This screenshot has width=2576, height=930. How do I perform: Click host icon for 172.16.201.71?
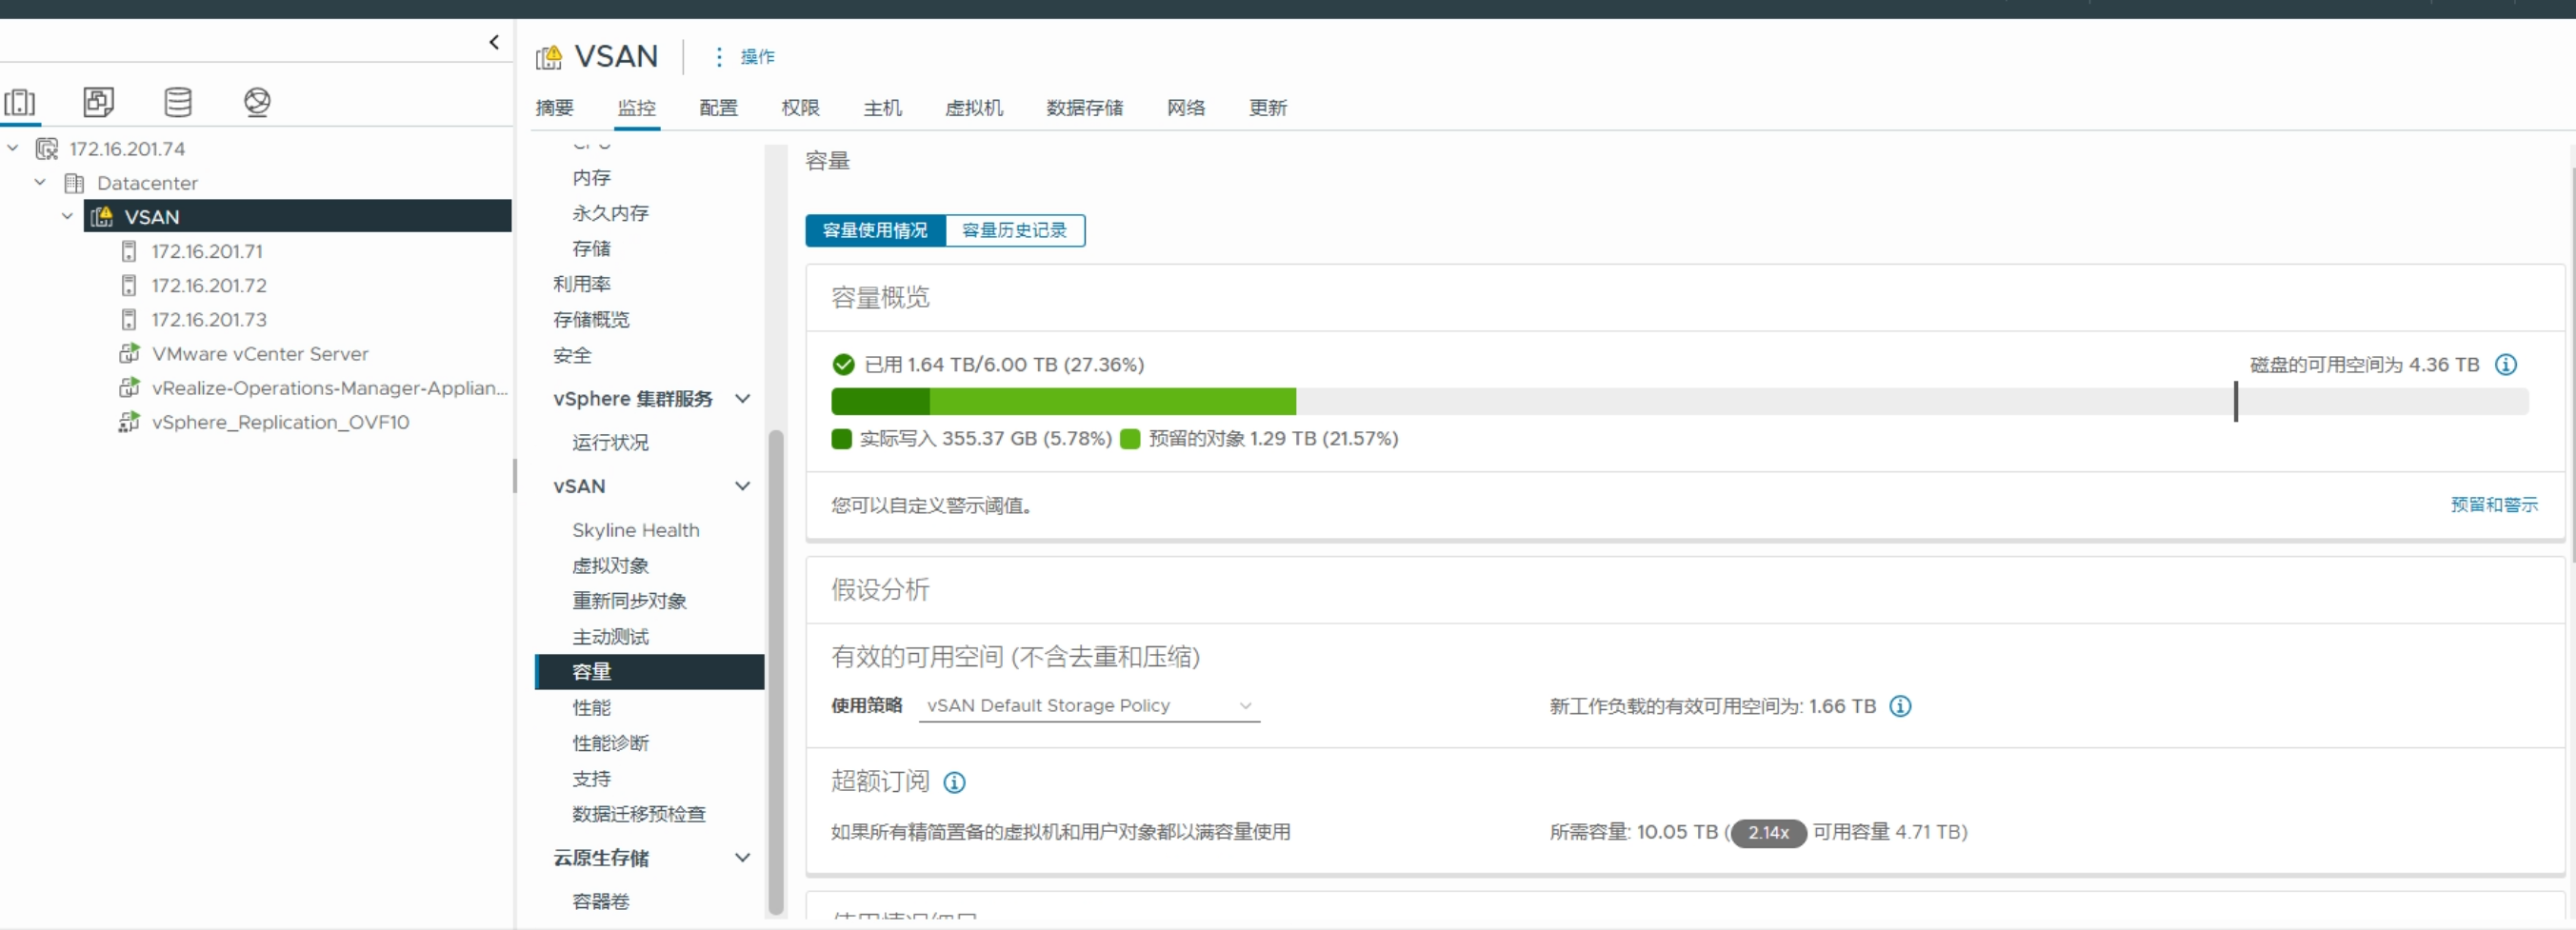129,251
